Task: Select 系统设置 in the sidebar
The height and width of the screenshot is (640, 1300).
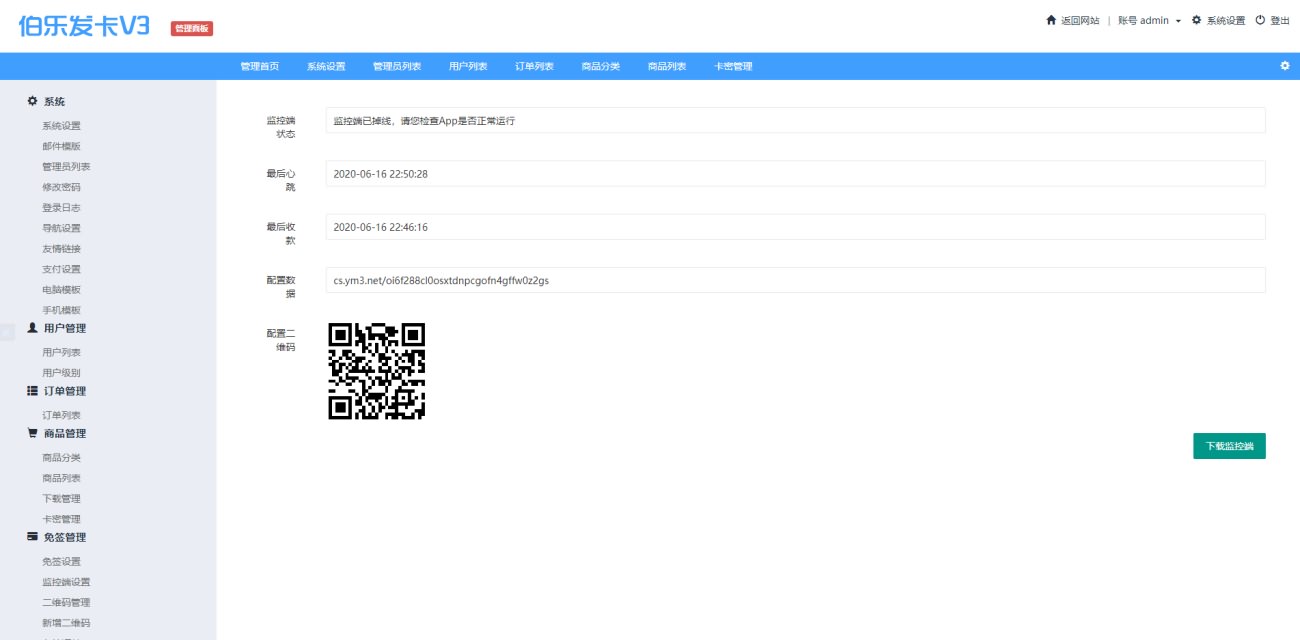Action: (61, 126)
